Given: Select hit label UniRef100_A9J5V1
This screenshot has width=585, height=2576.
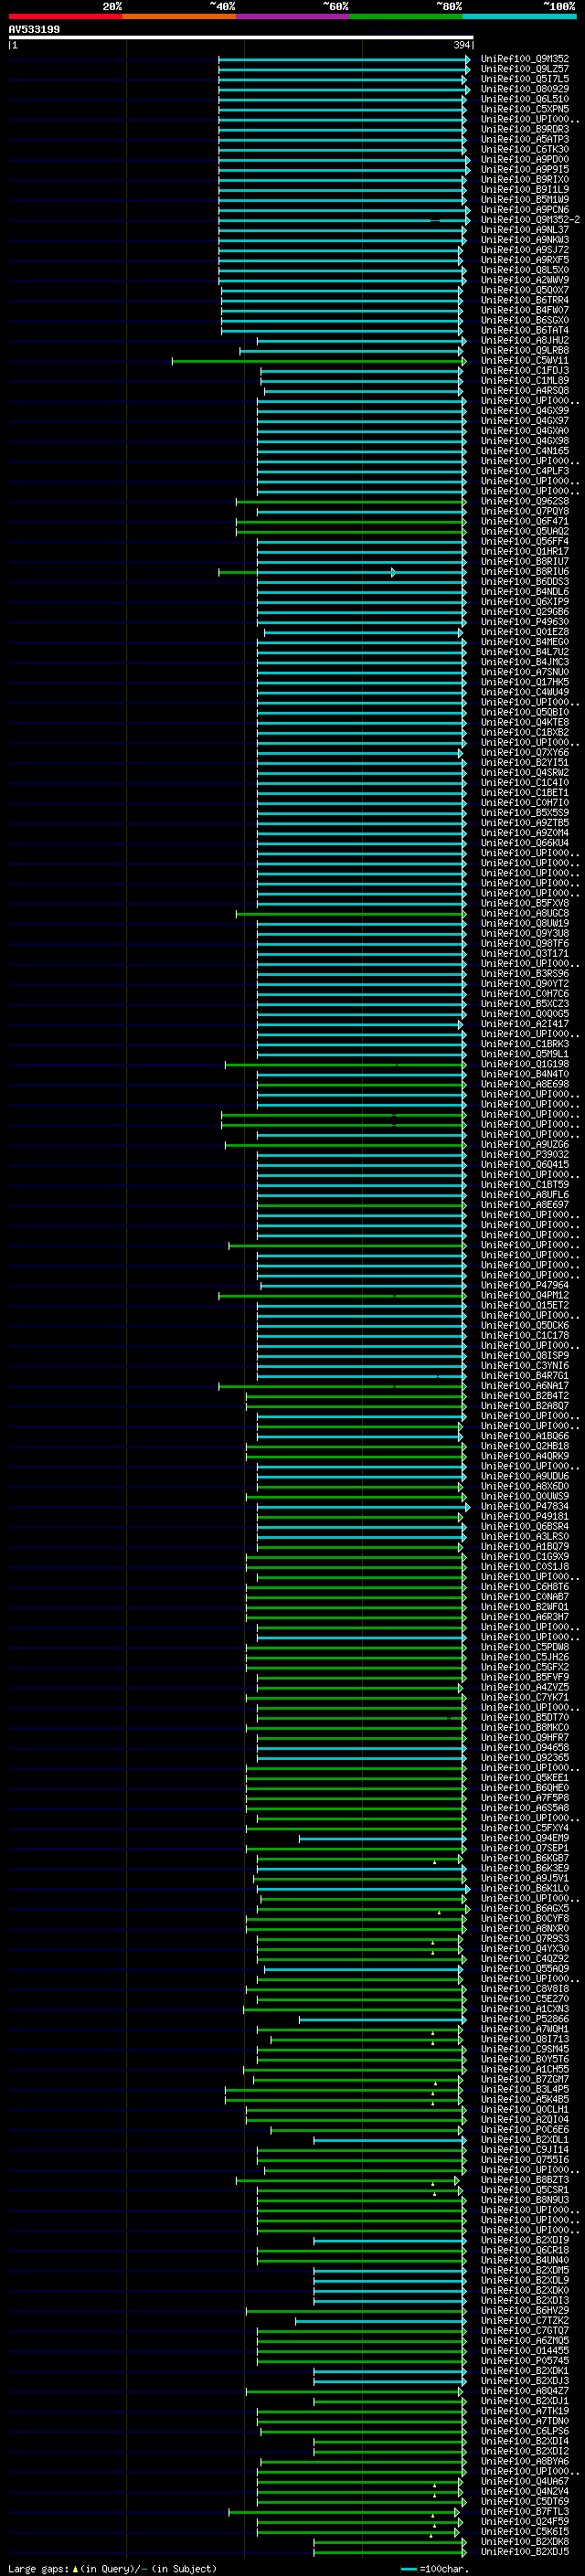Looking at the screenshot, I should 525,1878.
